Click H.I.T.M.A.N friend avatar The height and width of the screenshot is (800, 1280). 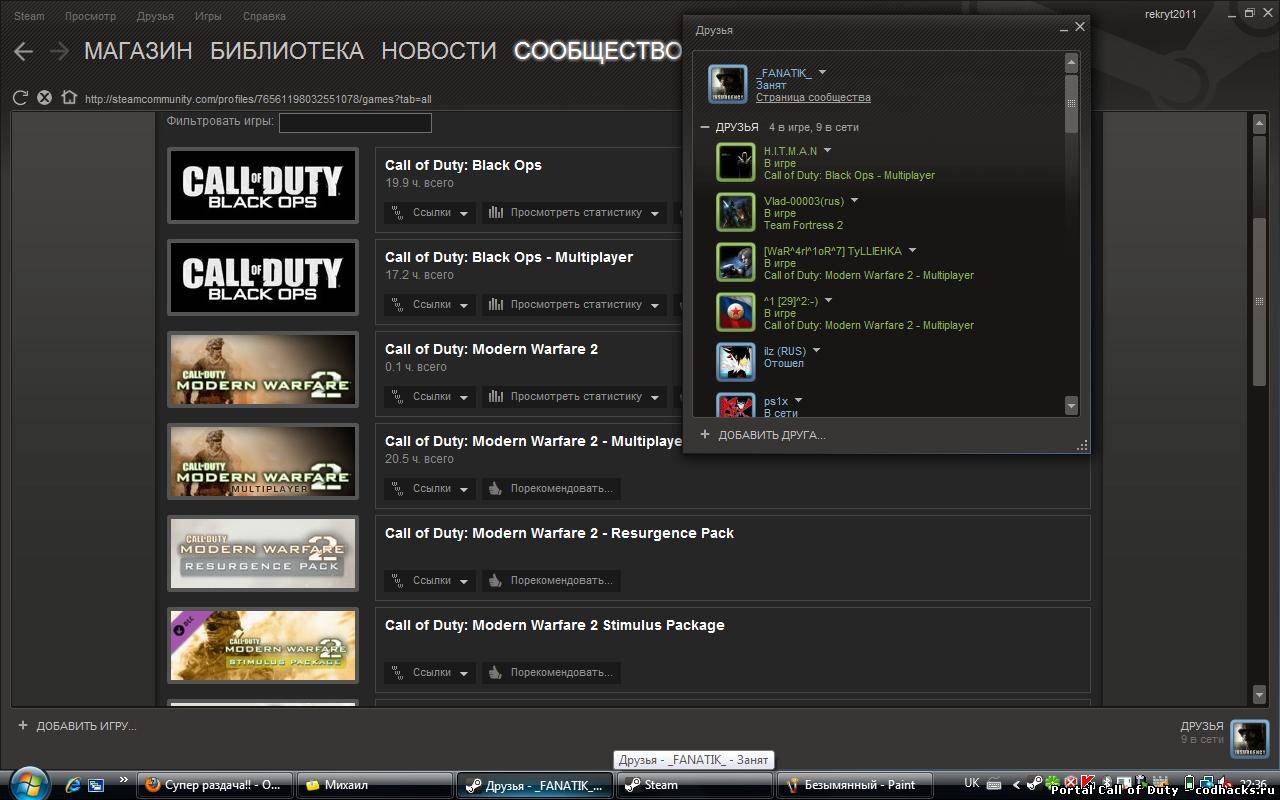coord(736,162)
